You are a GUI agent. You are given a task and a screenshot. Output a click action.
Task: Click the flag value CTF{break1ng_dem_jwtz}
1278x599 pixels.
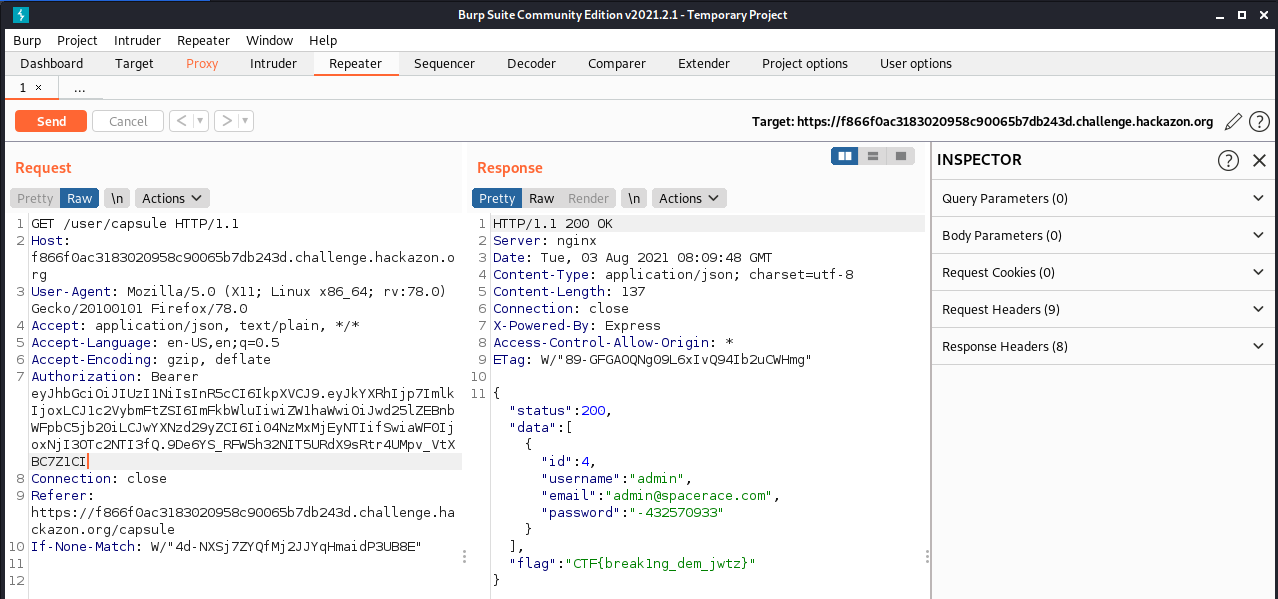point(660,563)
